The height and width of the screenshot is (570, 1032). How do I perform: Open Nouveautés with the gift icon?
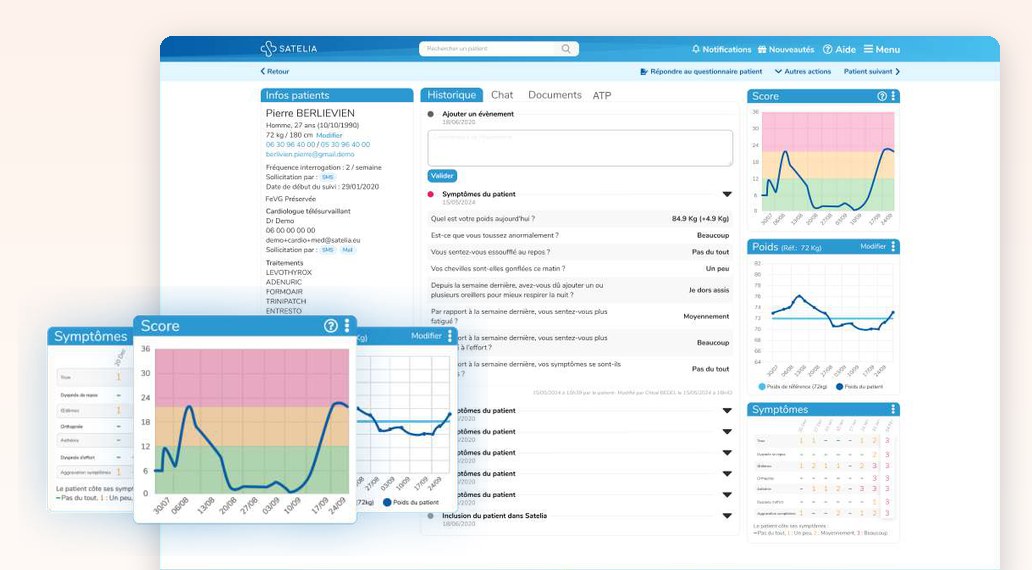[x=762, y=49]
